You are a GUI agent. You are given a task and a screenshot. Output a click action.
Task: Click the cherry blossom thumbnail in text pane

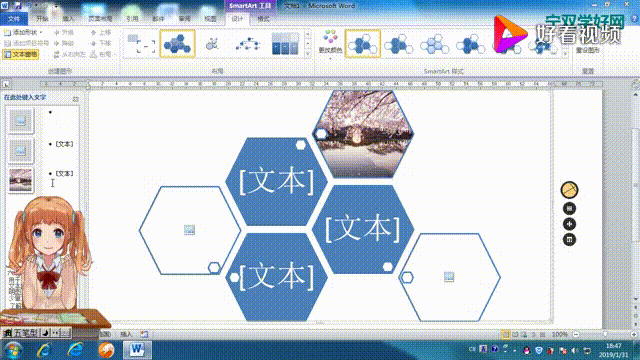[20, 180]
